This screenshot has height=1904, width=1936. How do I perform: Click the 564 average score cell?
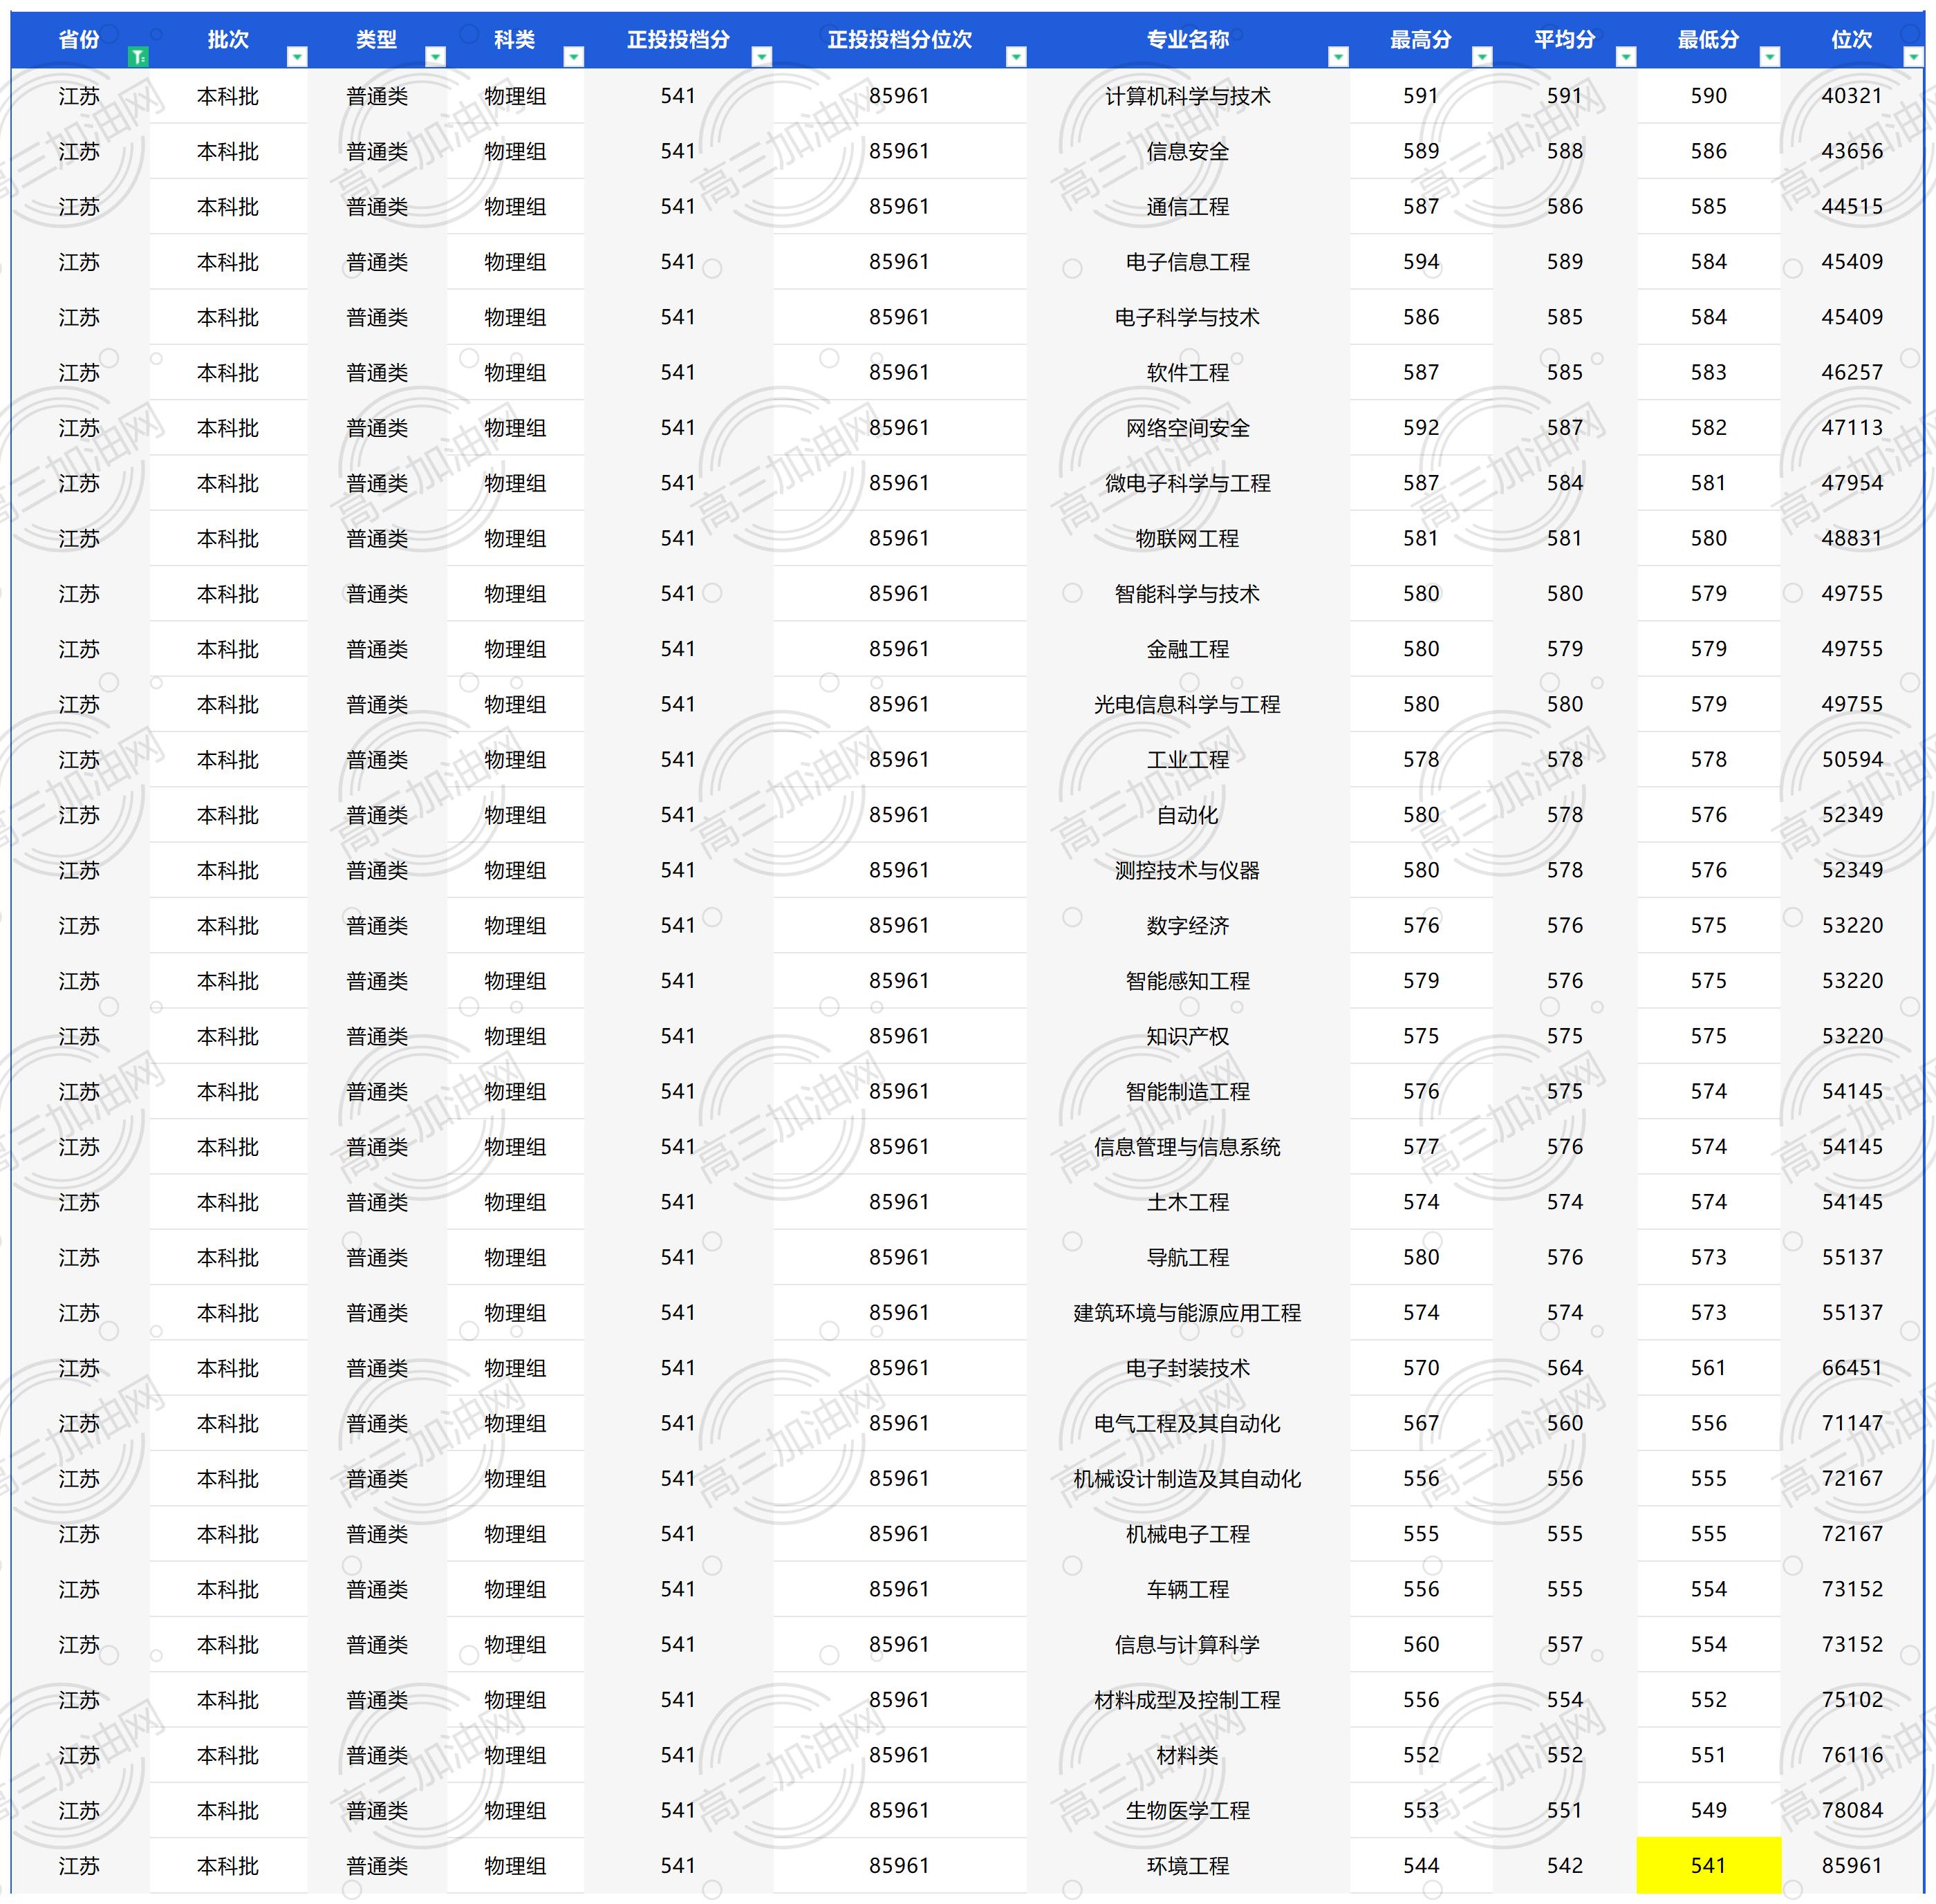coord(1565,1369)
